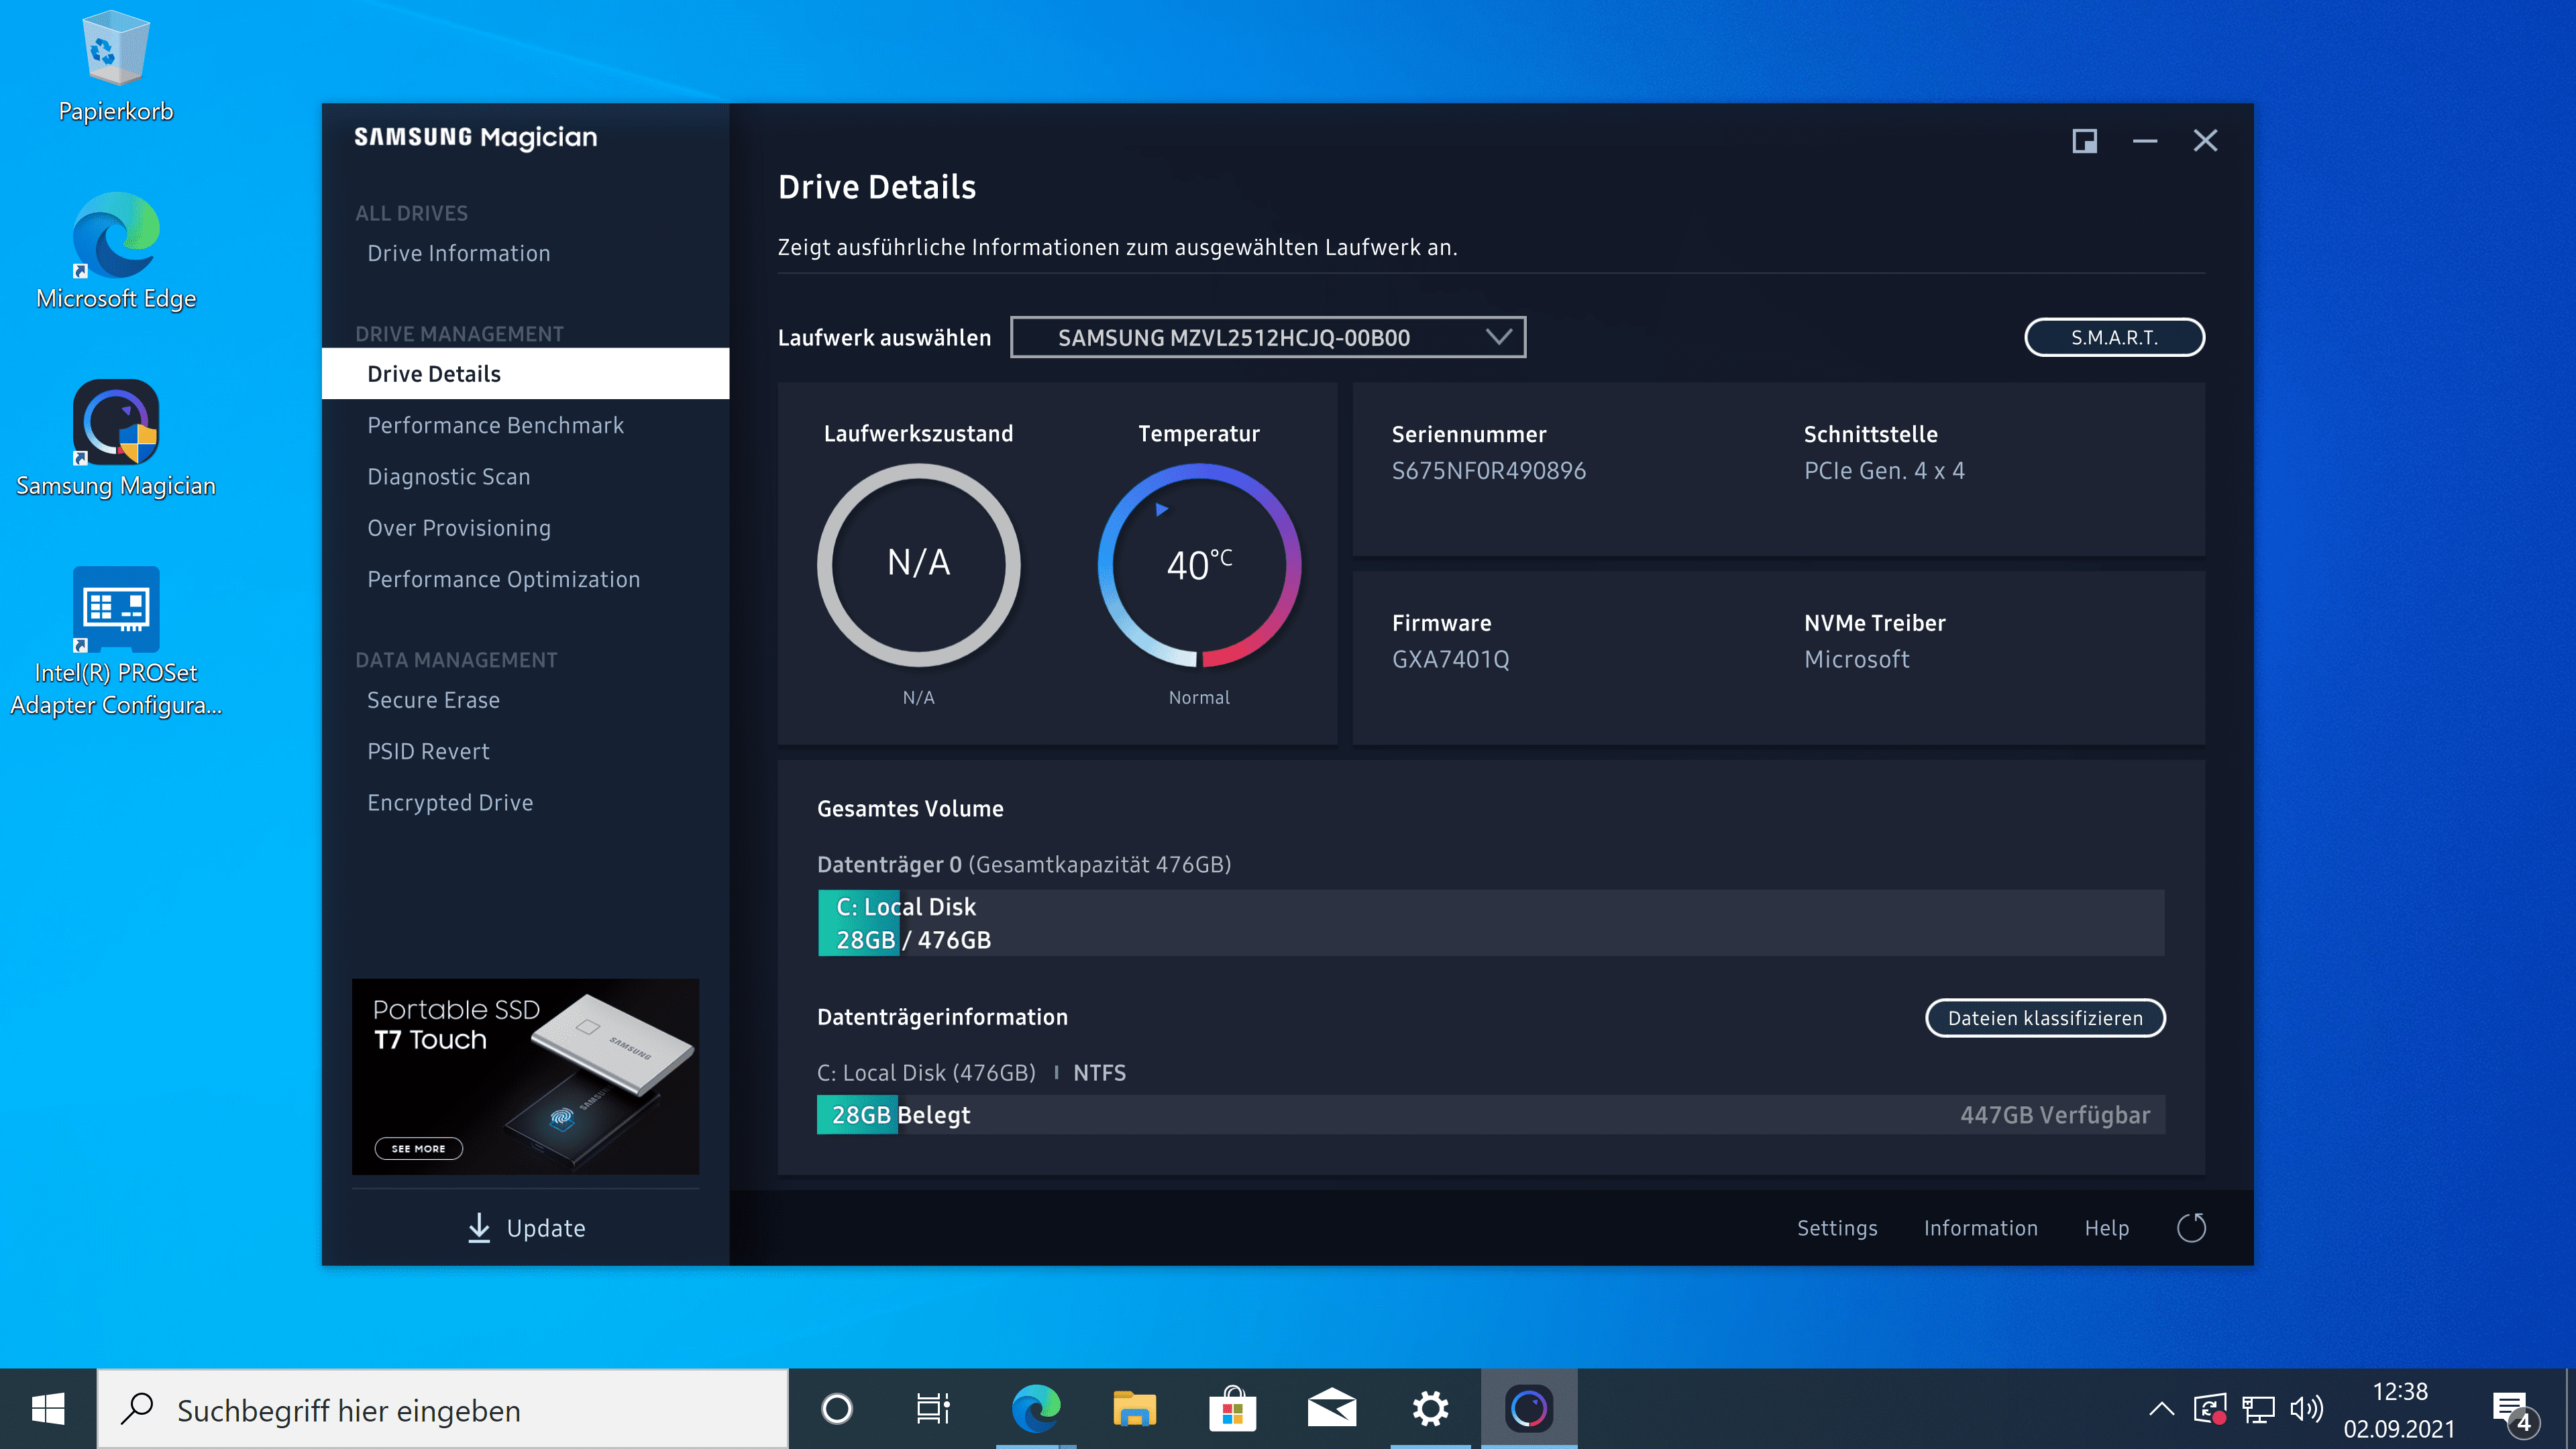Viewport: 2576px width, 1449px height.
Task: Click the network tray icon
Action: click(2258, 1409)
